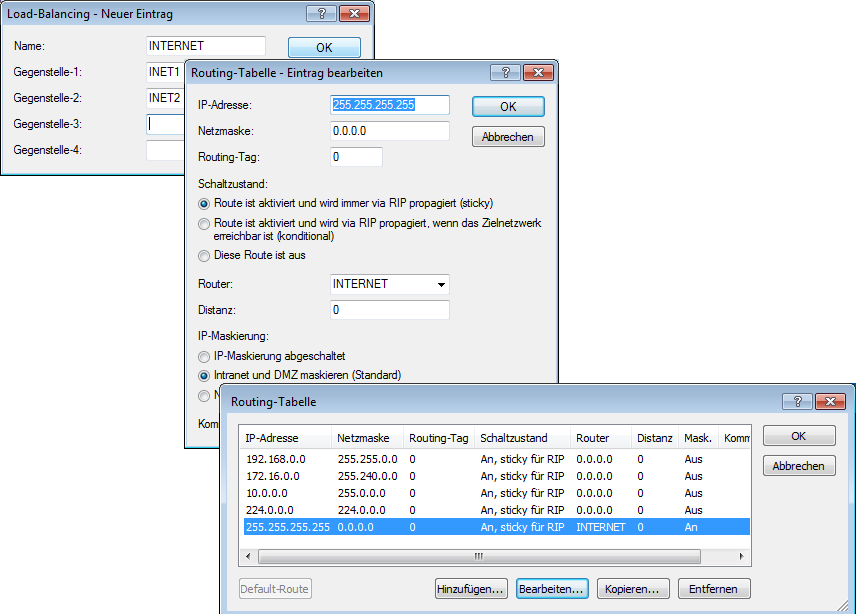Select sticky RIP propagation radio option
856x614 pixels.
coord(205,203)
